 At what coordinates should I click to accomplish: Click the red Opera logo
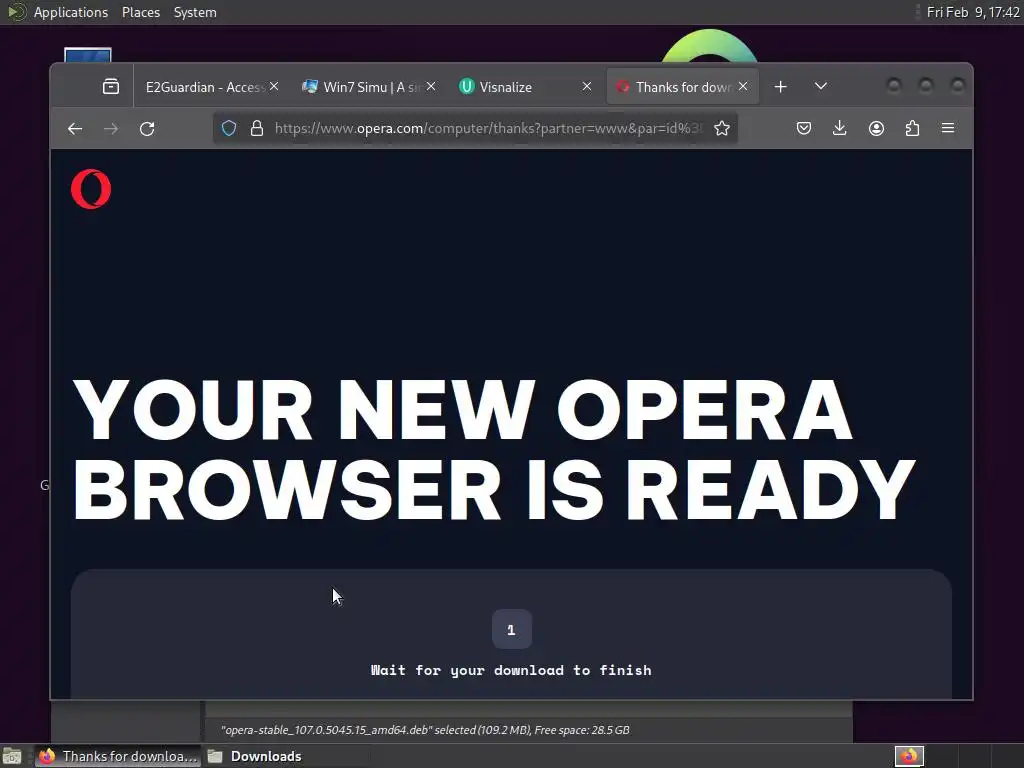pyautogui.click(x=91, y=189)
